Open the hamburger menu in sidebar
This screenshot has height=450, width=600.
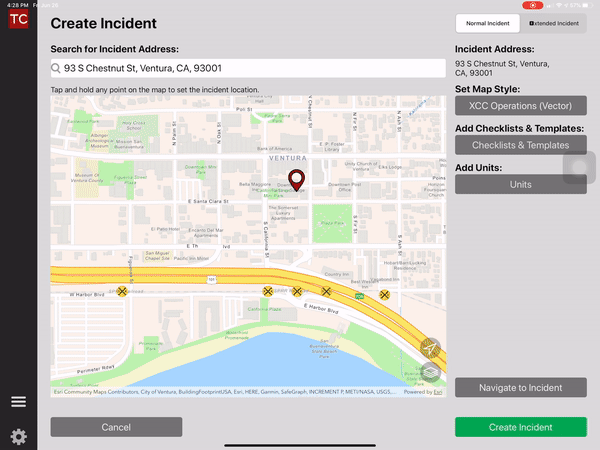click(x=18, y=402)
